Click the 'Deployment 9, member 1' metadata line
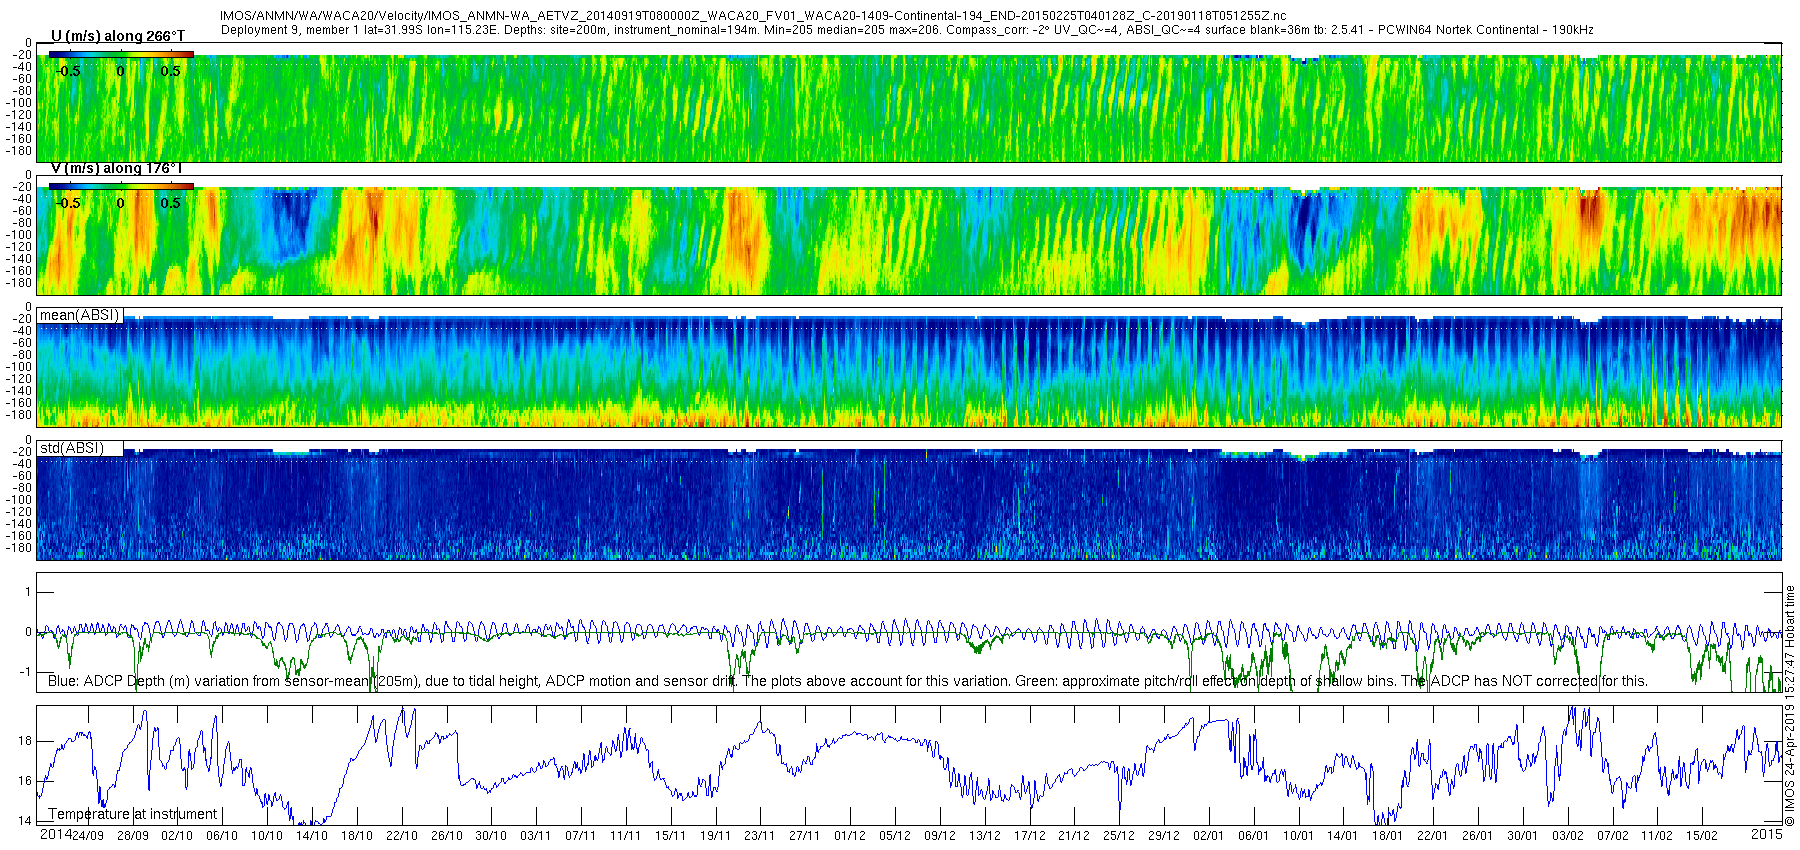The width and height of the screenshot is (1800, 850). point(907,30)
